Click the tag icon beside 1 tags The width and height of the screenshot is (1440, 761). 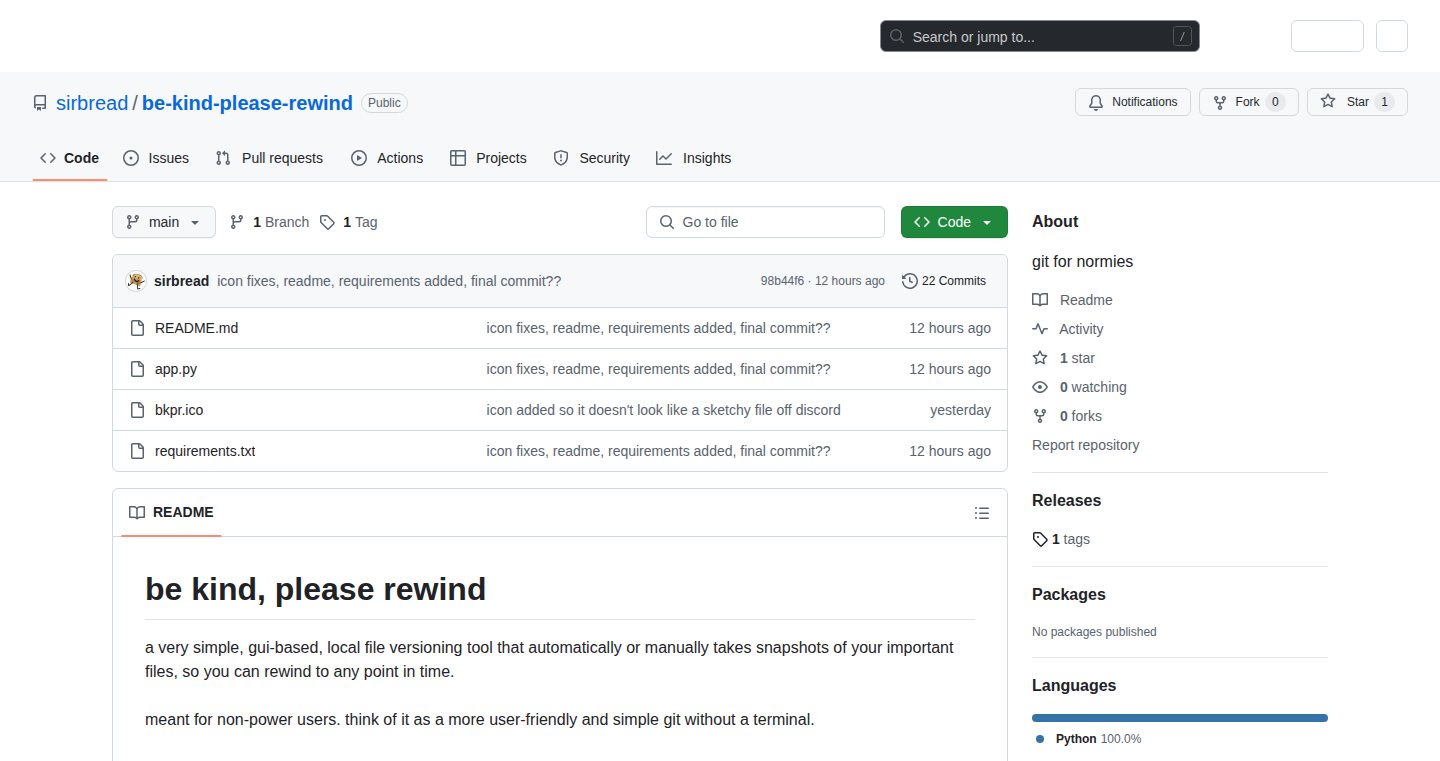[1040, 539]
